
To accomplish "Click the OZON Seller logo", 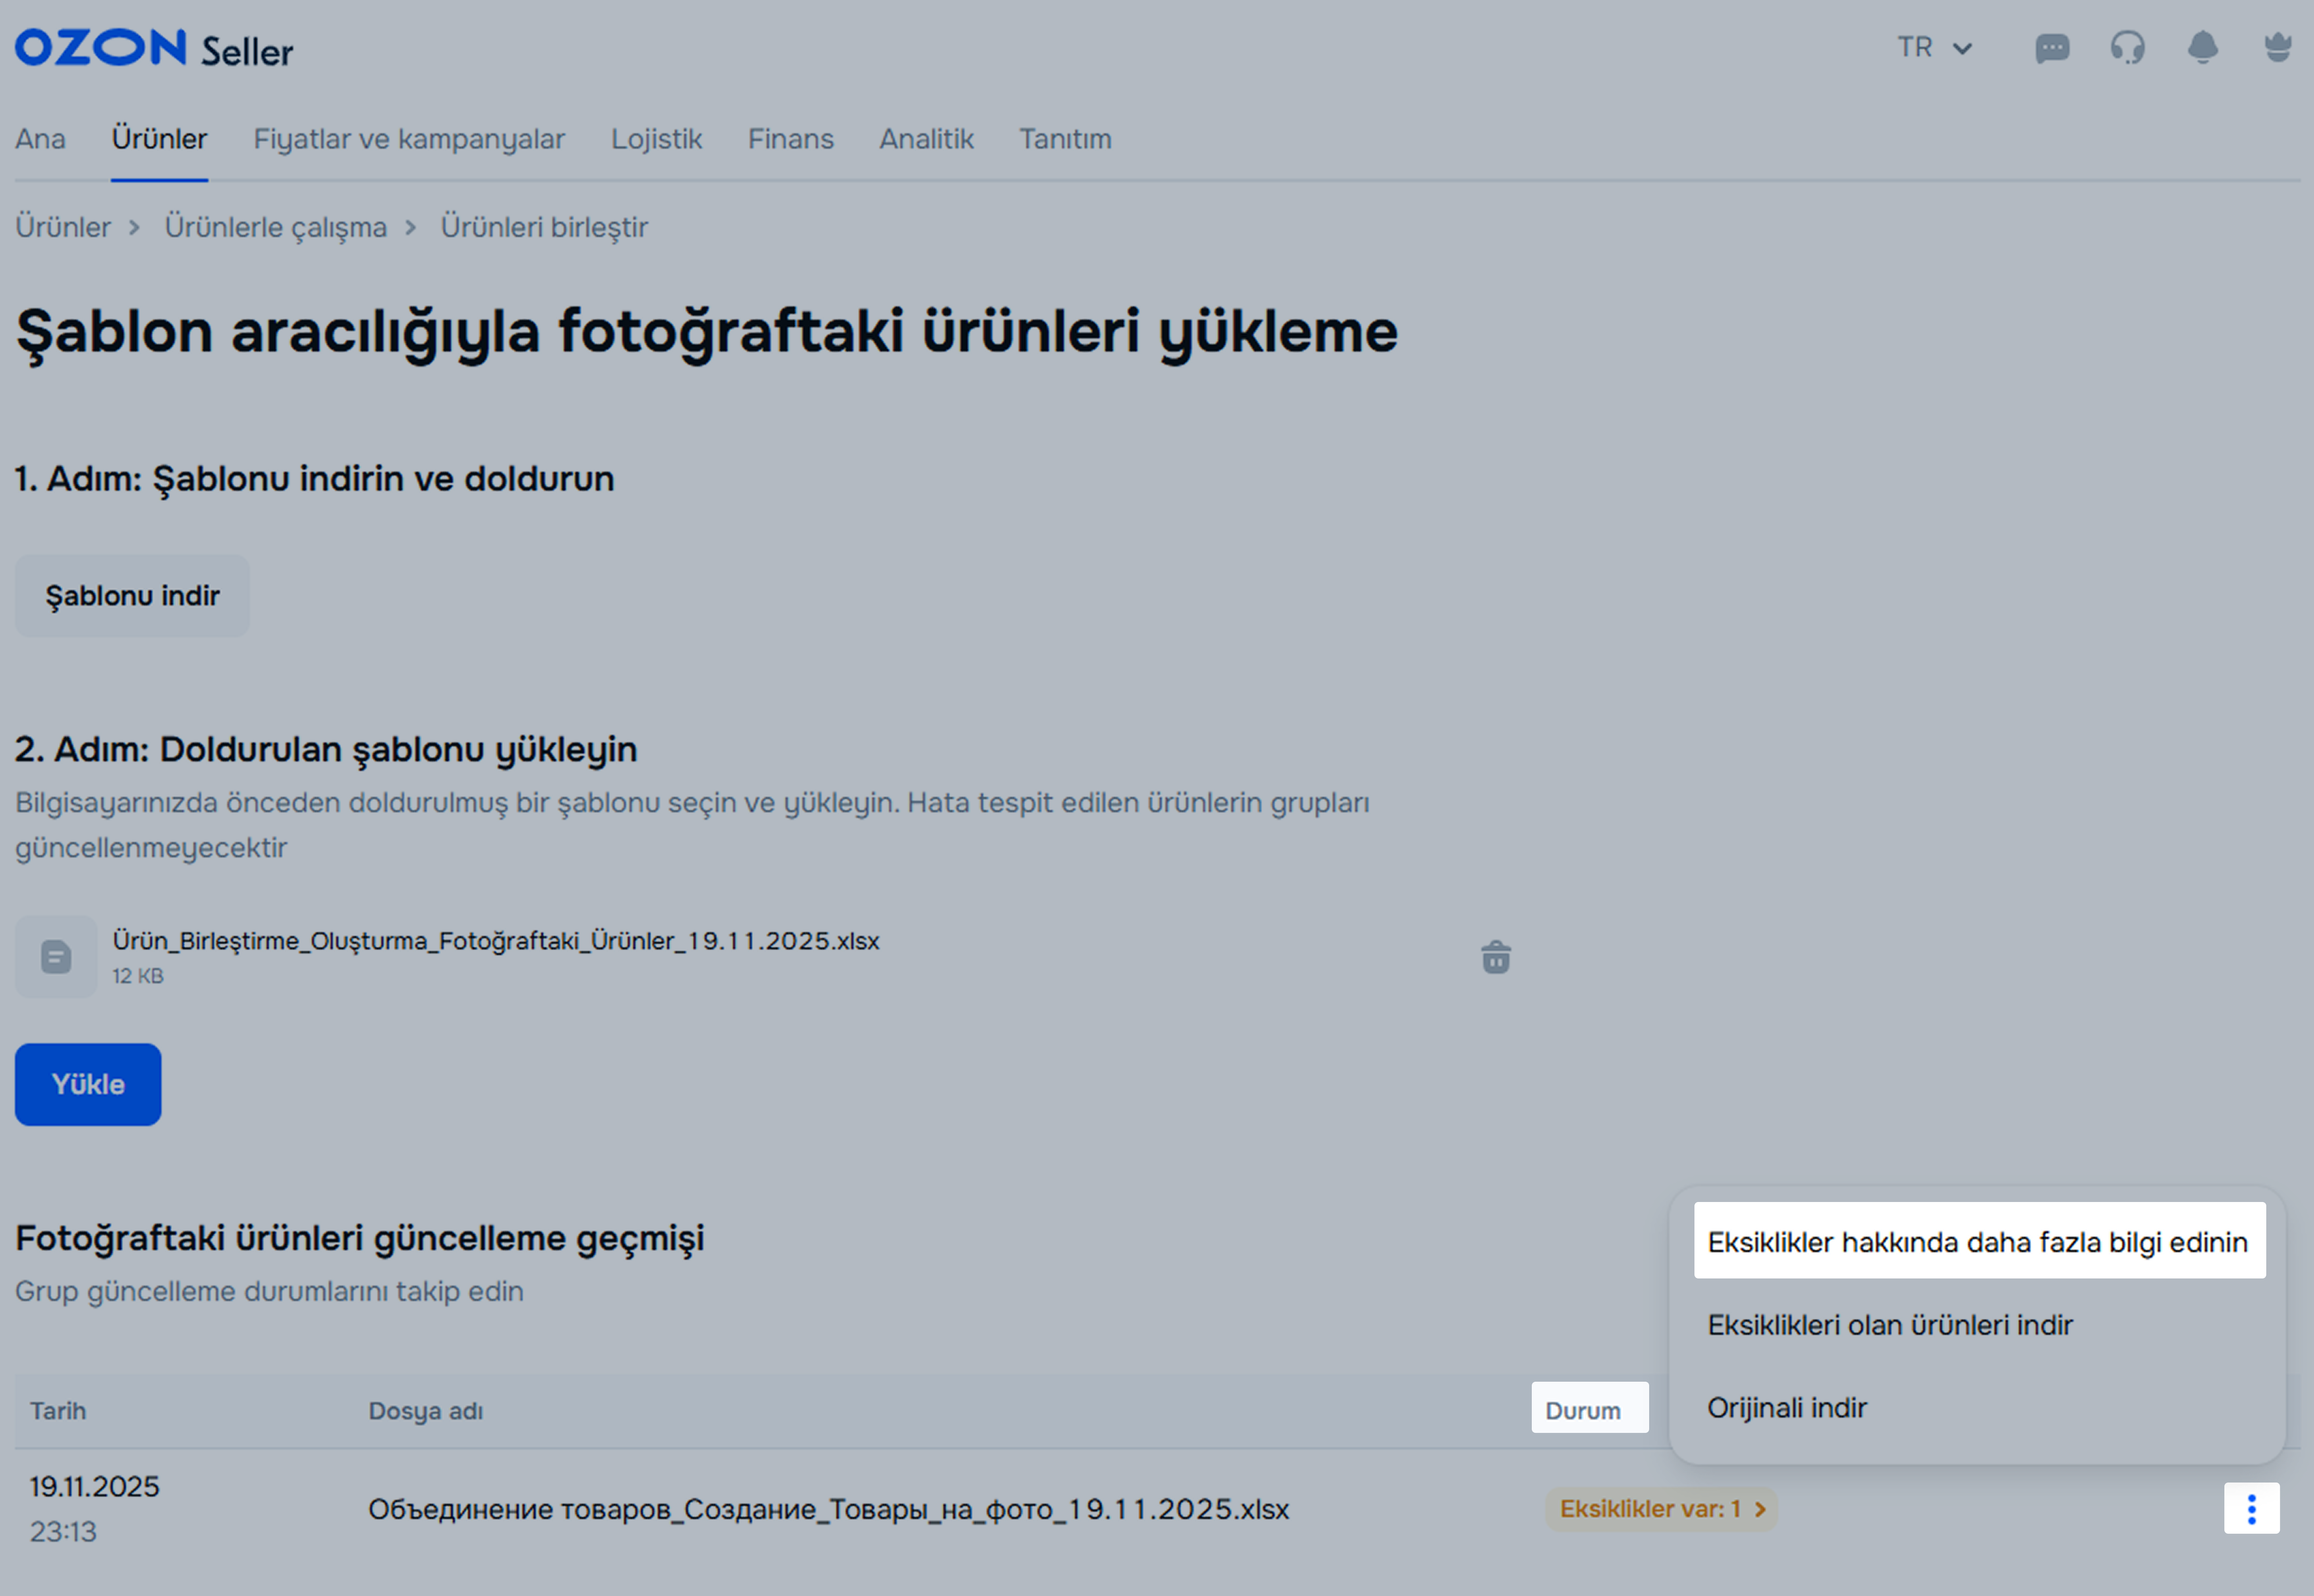I will (x=153, y=49).
